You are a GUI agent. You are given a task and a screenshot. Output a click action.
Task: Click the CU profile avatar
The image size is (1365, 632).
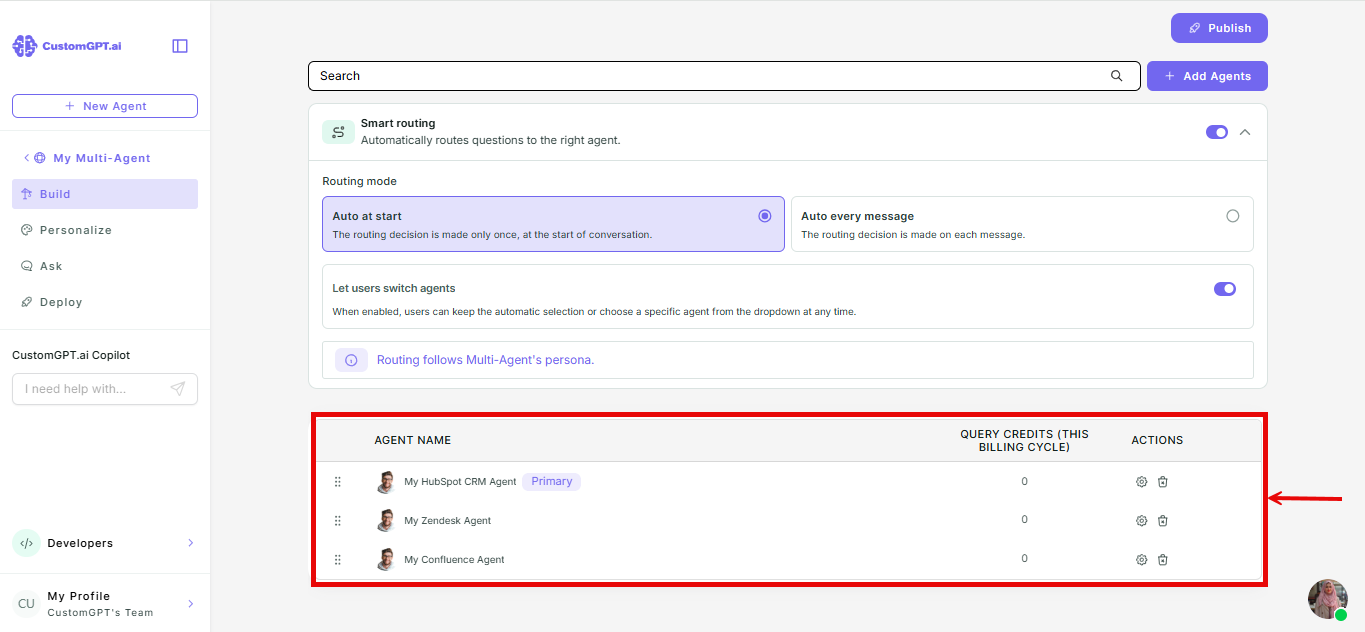pos(26,604)
